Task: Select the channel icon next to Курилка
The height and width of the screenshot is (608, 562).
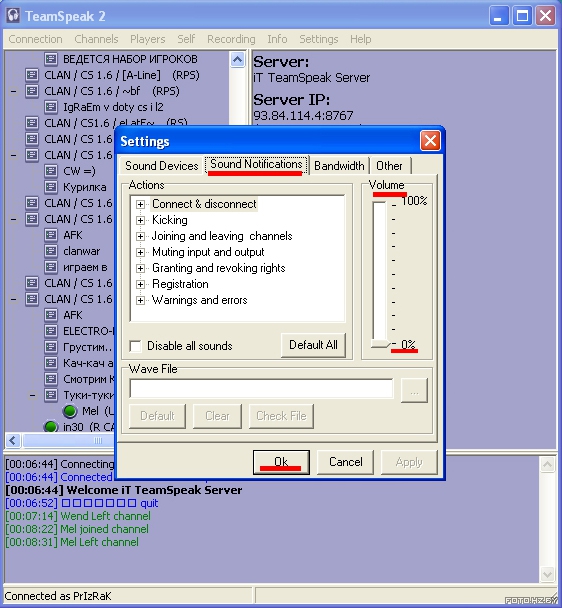Action: [51, 187]
